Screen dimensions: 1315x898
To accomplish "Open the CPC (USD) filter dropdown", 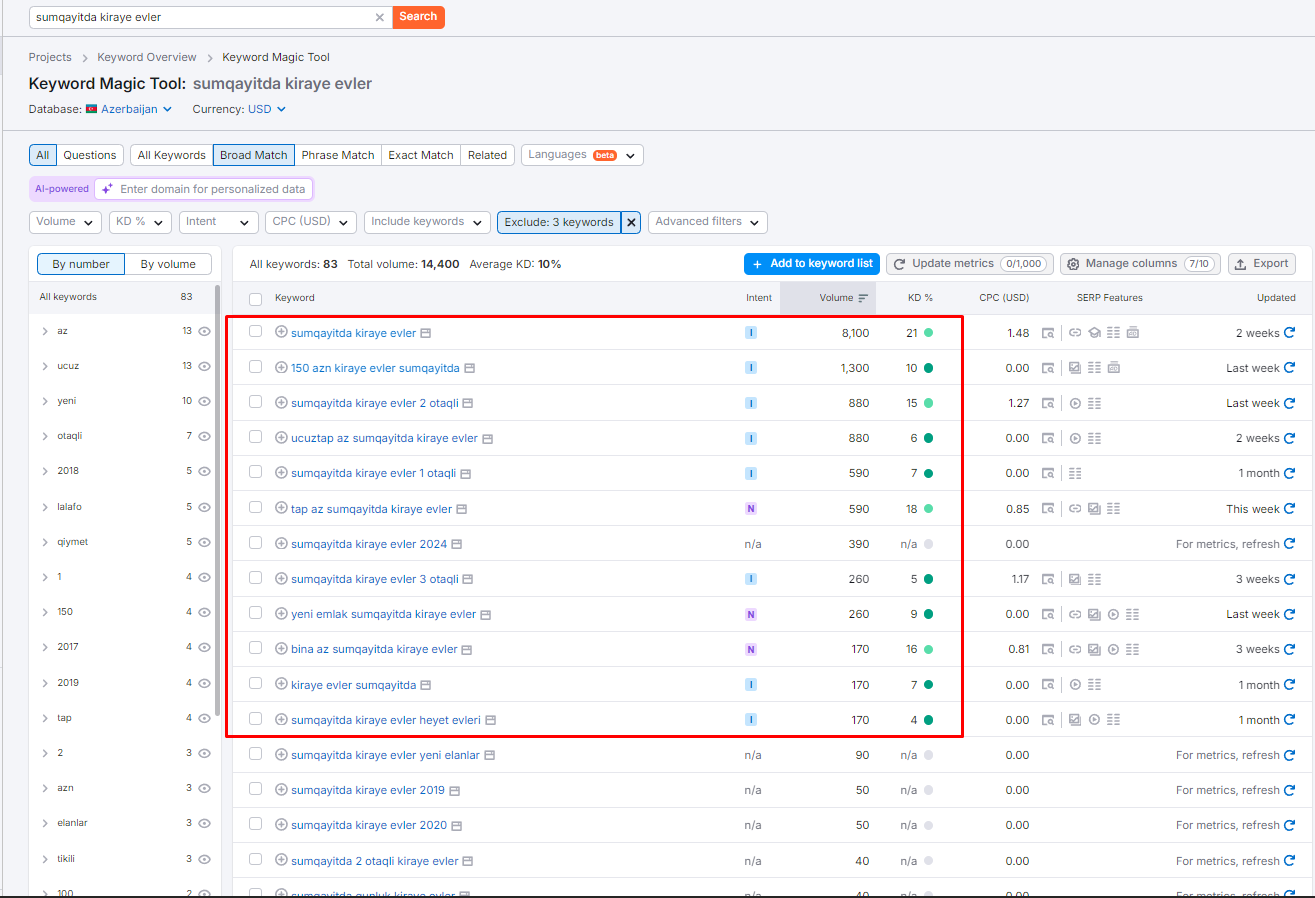I will tap(311, 222).
